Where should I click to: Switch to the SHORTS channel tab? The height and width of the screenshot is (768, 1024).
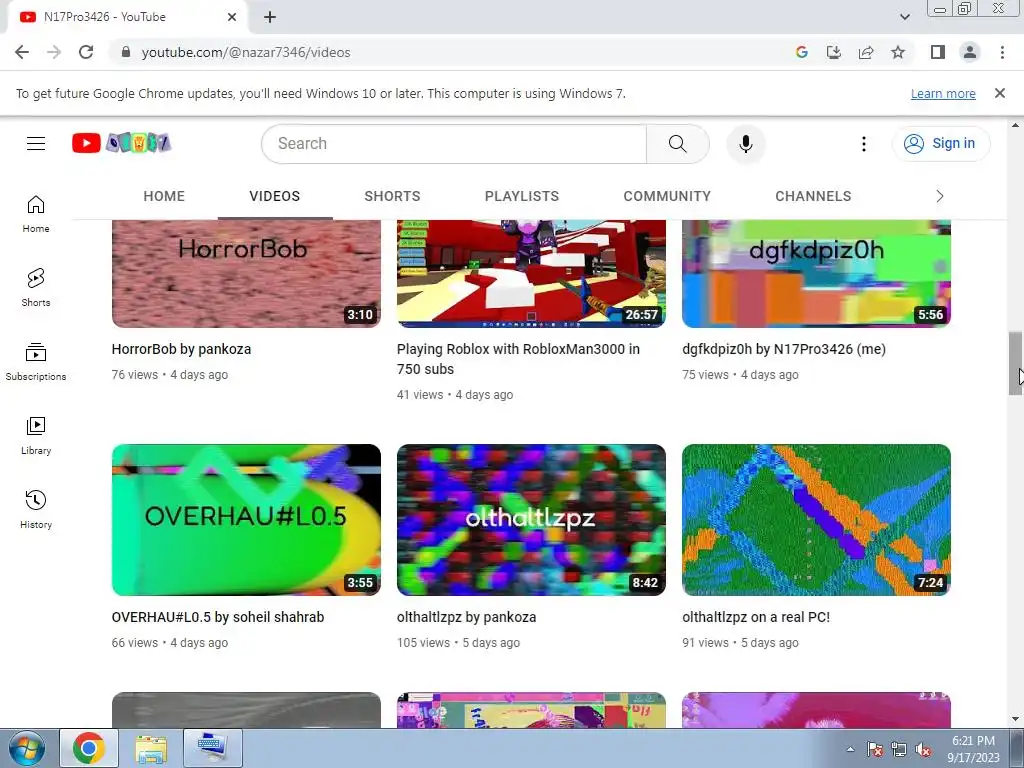pos(392,196)
